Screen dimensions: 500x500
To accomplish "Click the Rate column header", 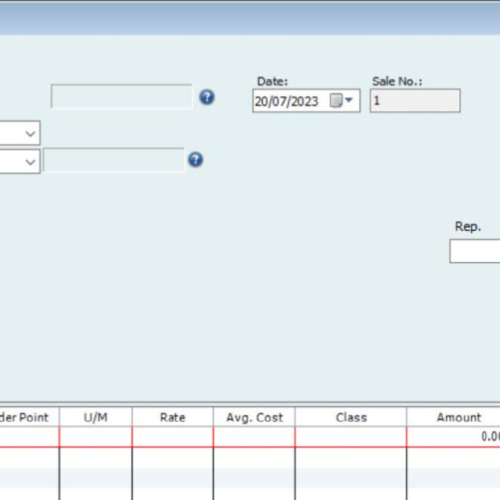I will click(173, 417).
